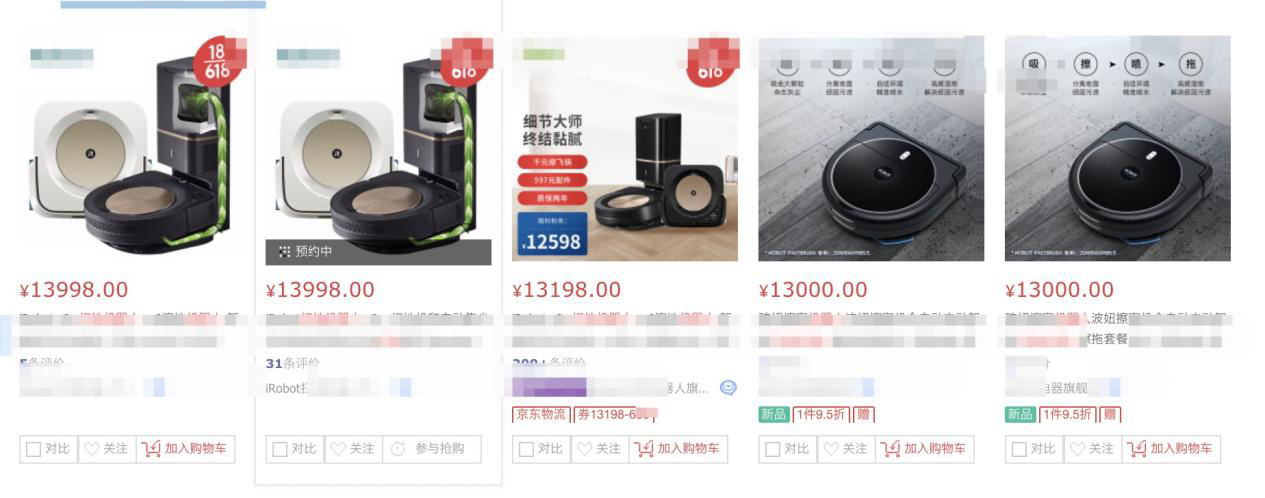Click 关注 heart on fourth product card
This screenshot has width=1265, height=498.
(x=832, y=449)
